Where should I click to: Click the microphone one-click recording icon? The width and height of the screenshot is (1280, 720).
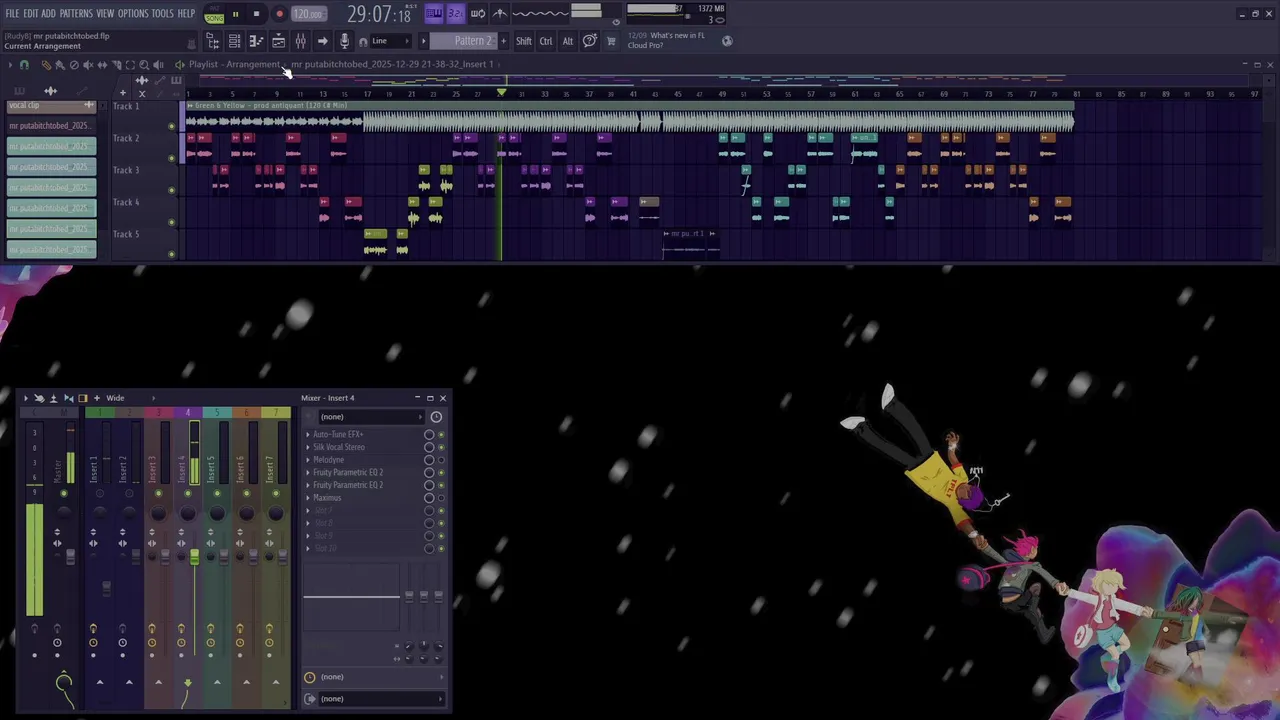344,41
